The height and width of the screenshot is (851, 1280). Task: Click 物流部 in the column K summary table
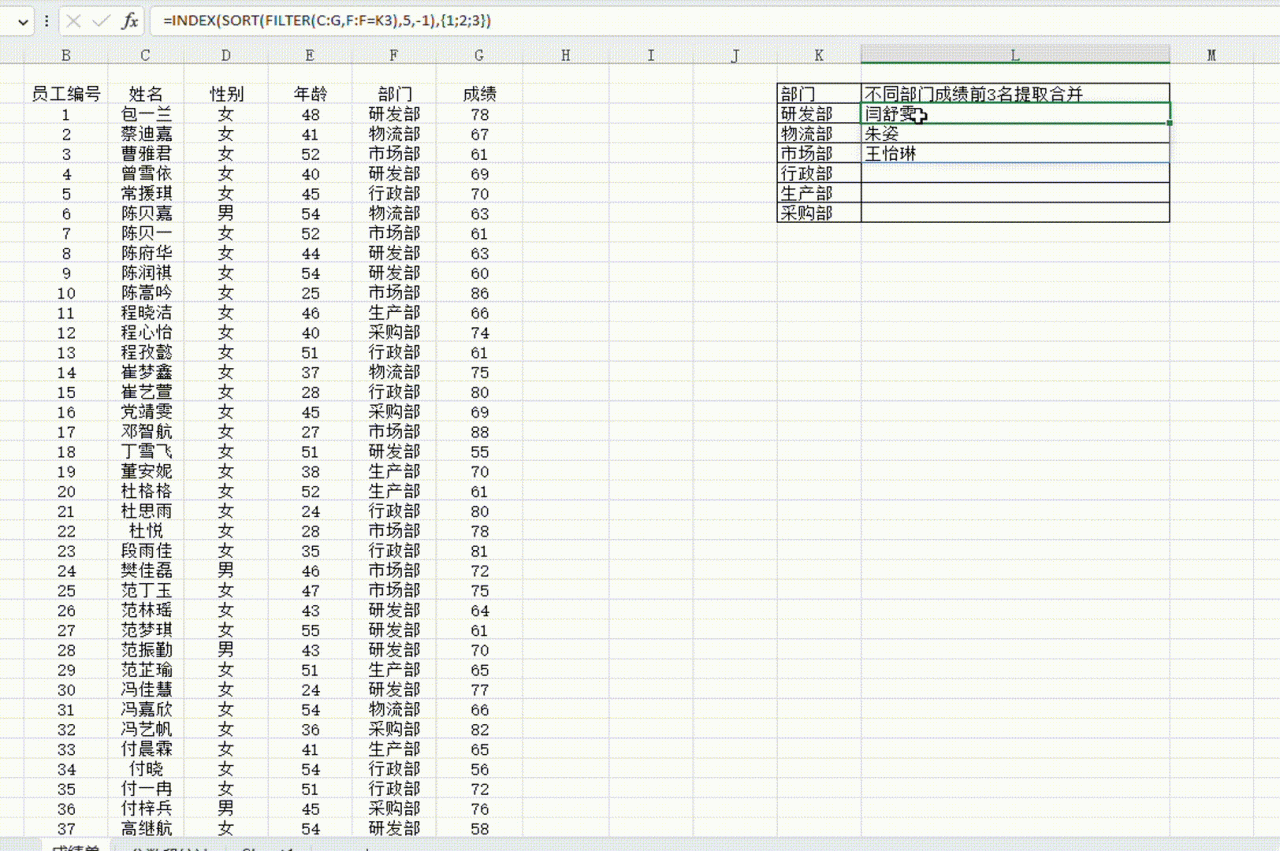pos(819,134)
